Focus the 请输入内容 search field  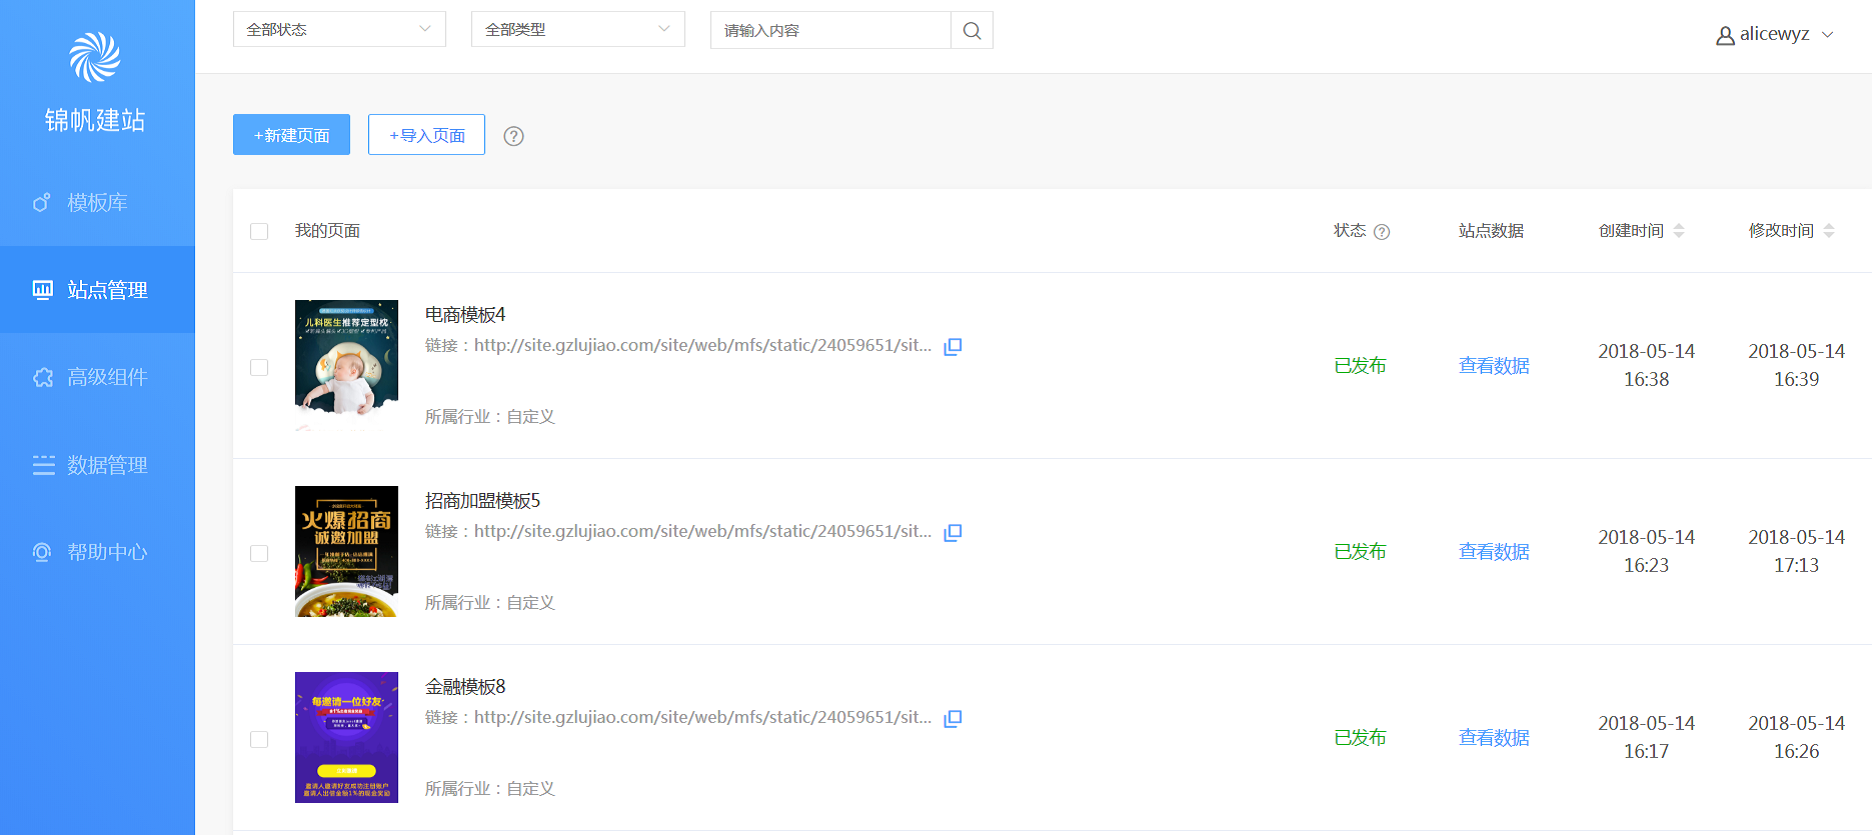830,31
